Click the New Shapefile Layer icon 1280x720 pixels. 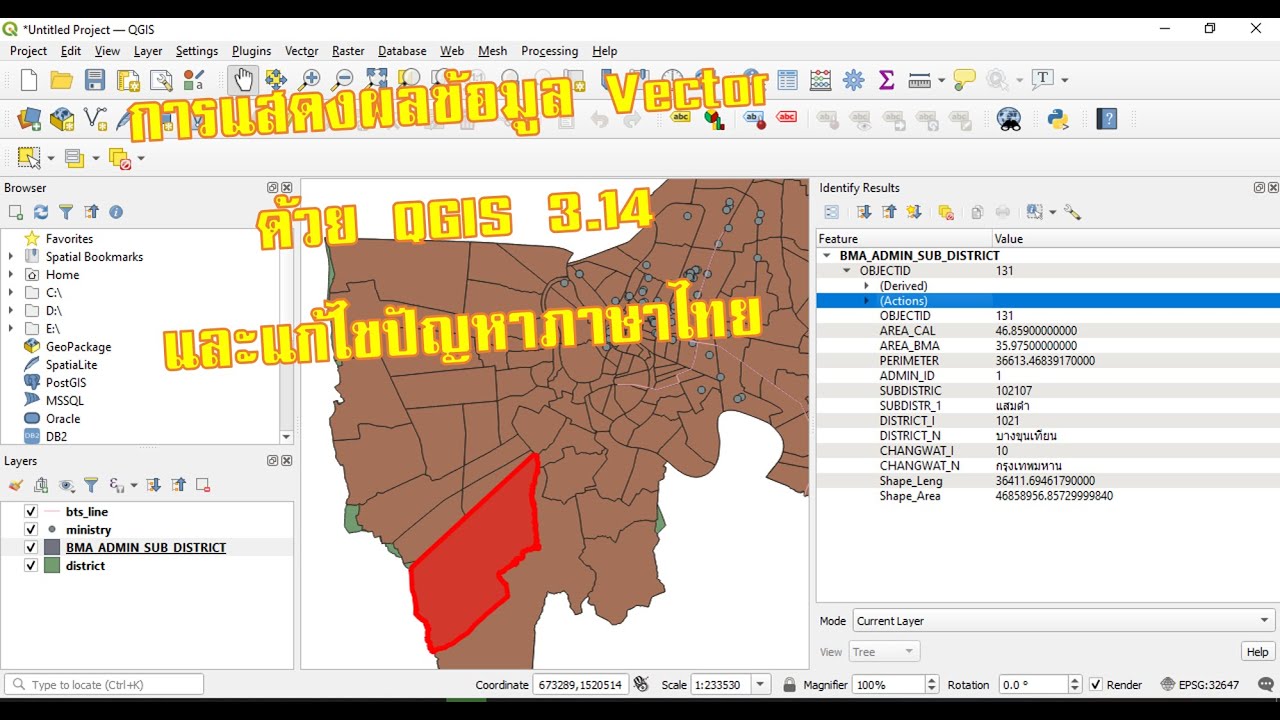[x=95, y=120]
